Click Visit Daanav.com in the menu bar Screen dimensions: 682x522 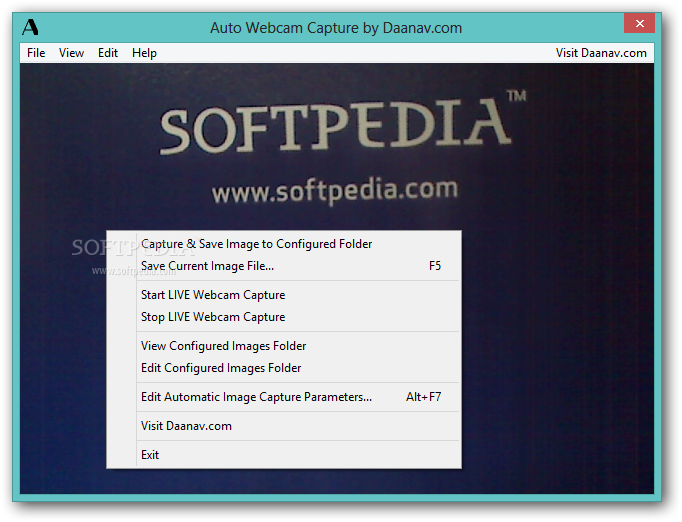[601, 53]
